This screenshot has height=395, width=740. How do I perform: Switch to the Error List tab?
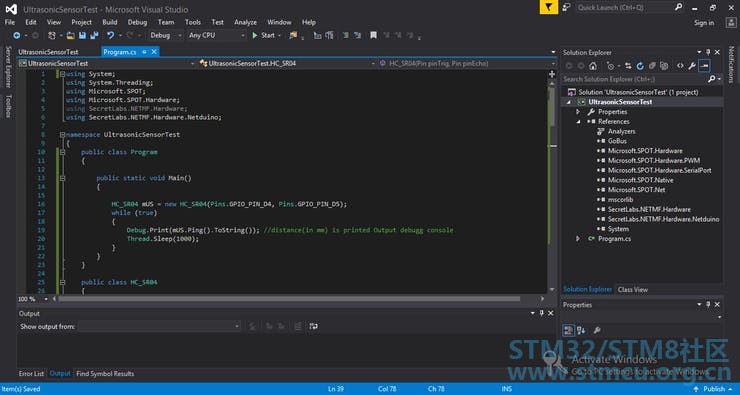[31, 374]
